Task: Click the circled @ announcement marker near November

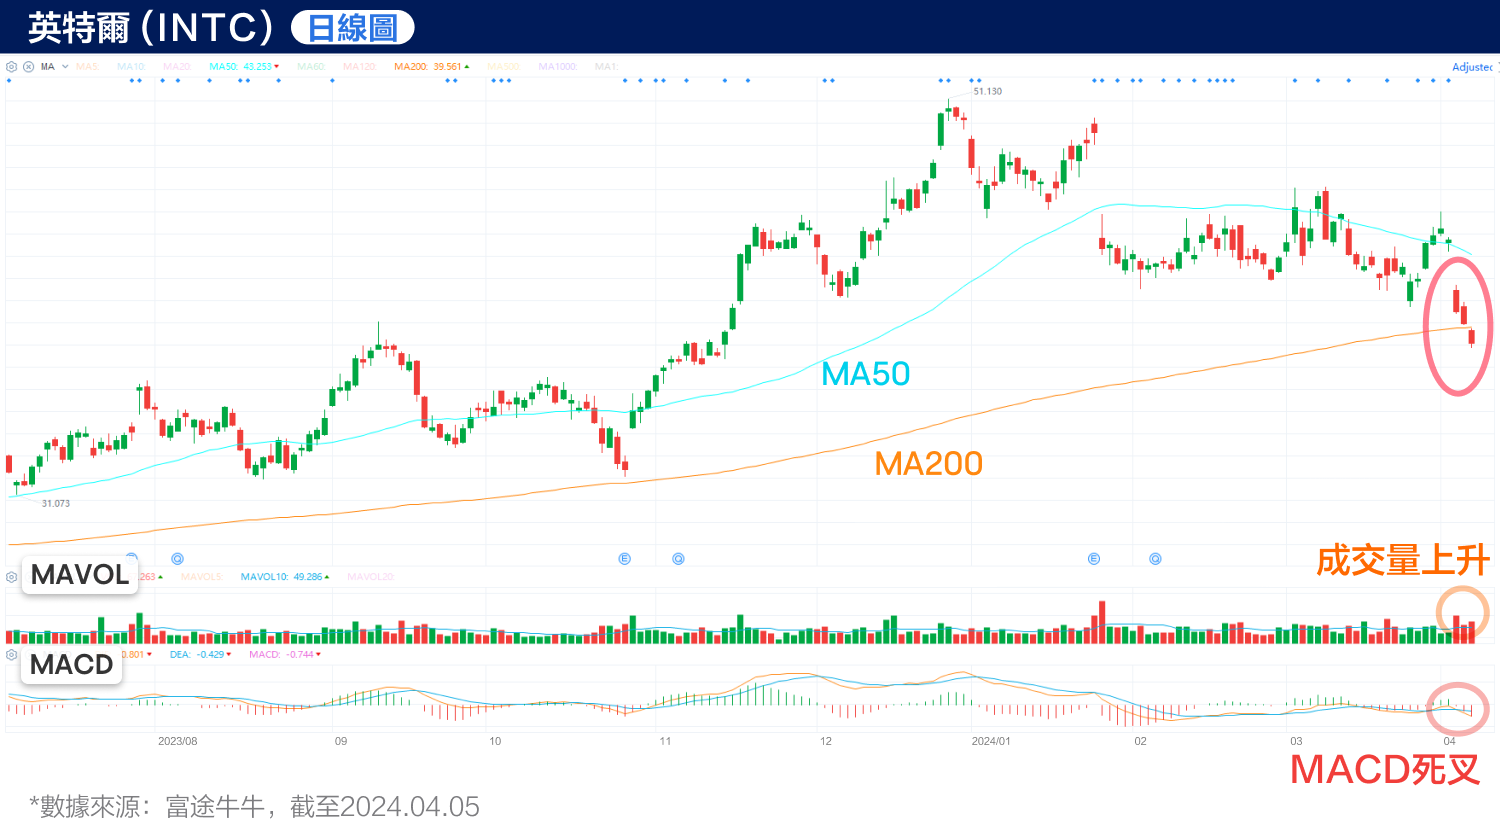Action: pyautogui.click(x=678, y=559)
